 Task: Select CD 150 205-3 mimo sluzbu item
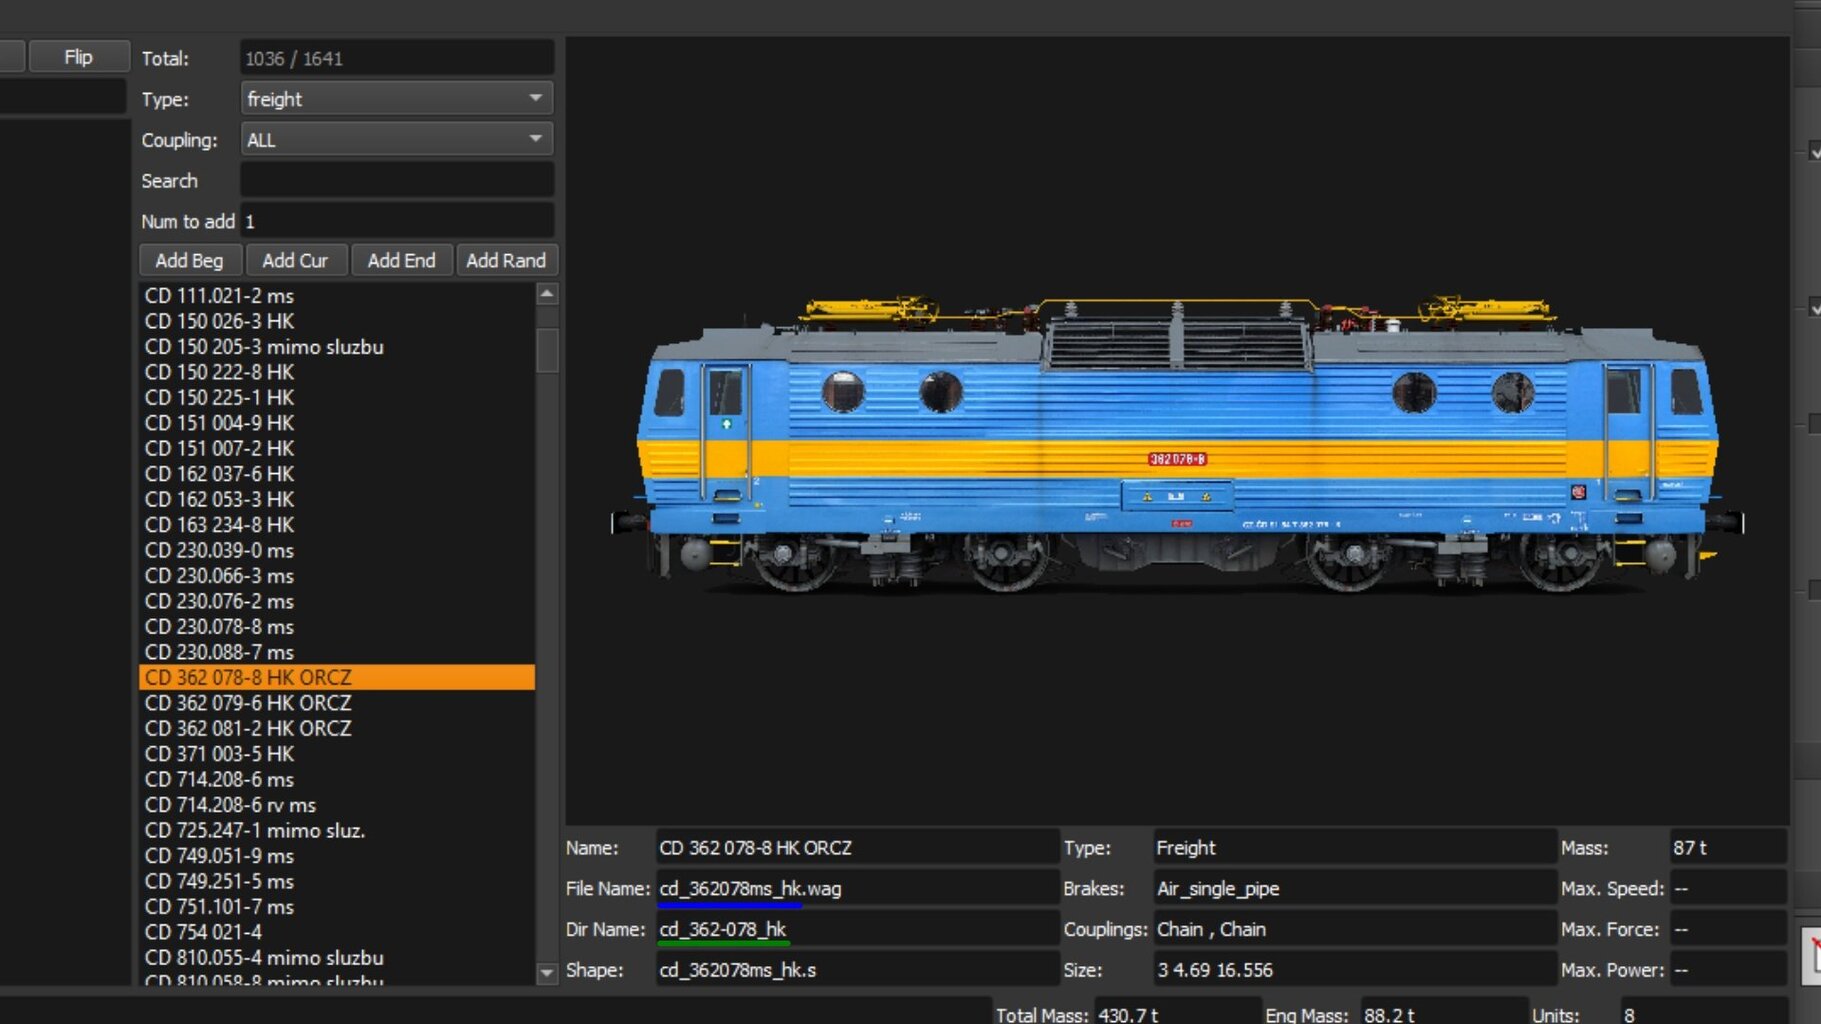[264, 347]
